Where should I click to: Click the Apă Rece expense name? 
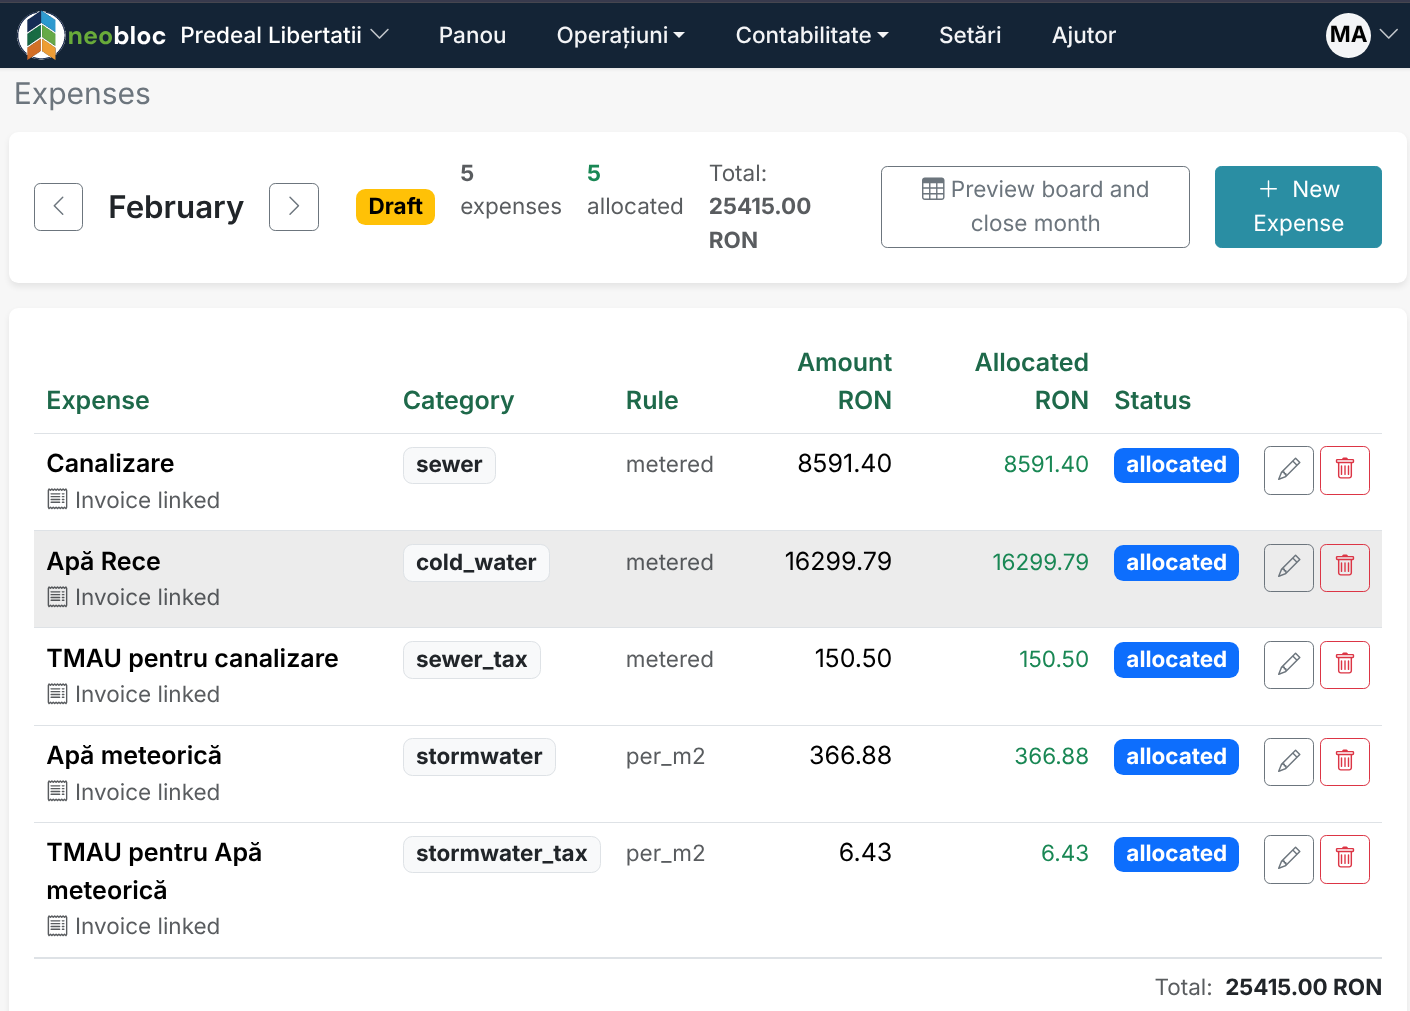pos(104,561)
